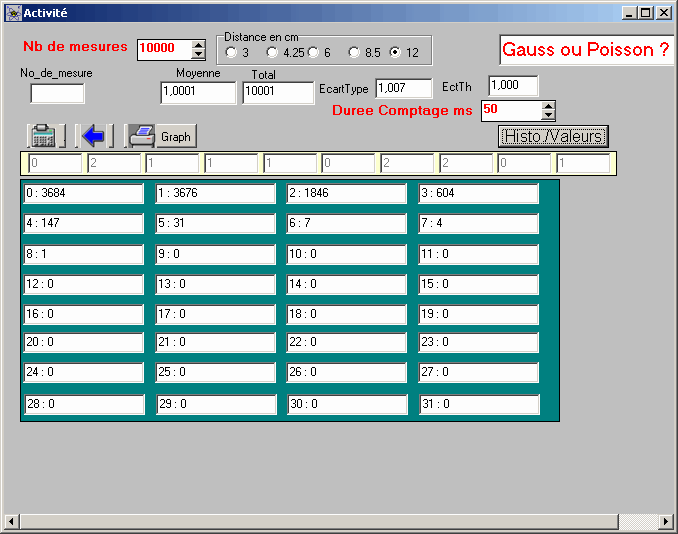Click the EcartType value field
Image resolution: width=678 pixels, height=534 pixels.
pyautogui.click(x=403, y=89)
